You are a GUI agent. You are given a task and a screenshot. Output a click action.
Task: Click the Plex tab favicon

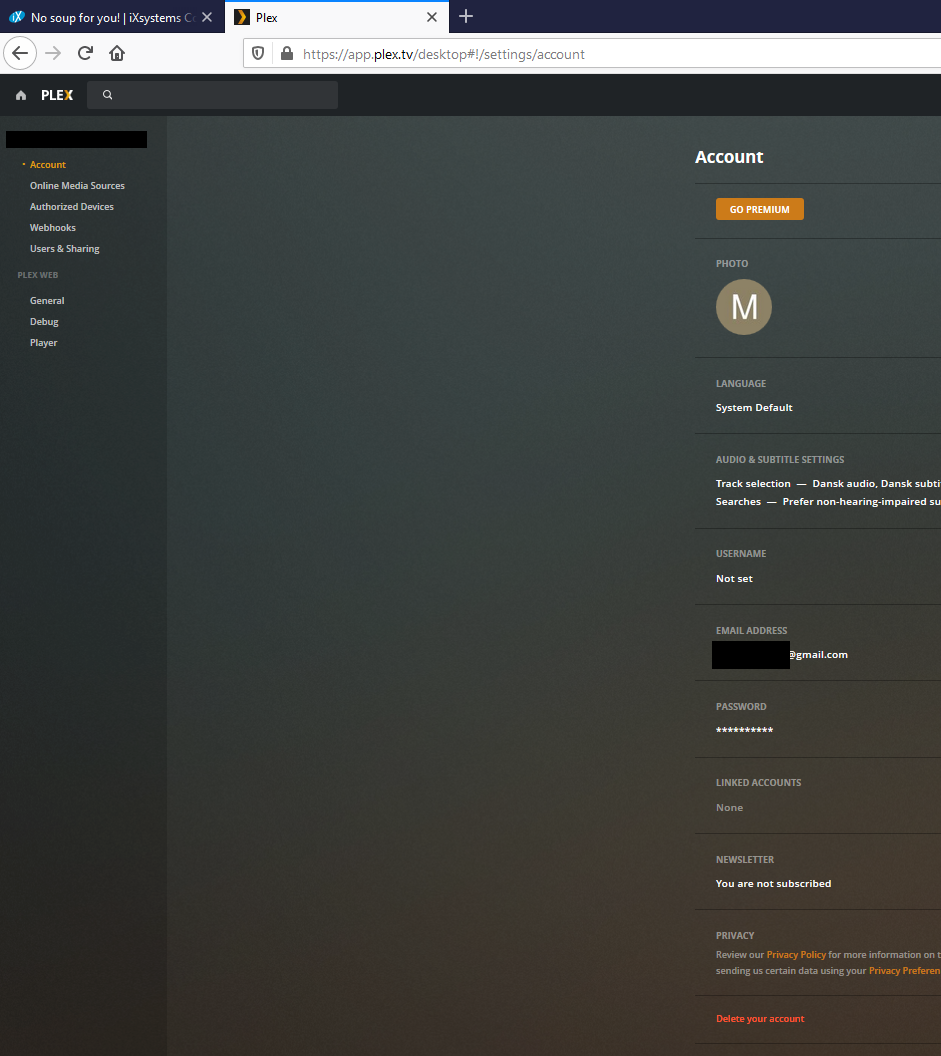[242, 18]
